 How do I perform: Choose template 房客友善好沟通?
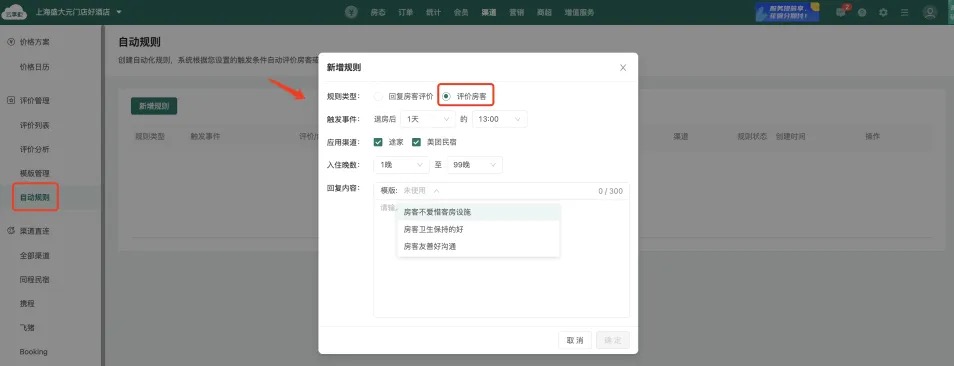coord(478,246)
